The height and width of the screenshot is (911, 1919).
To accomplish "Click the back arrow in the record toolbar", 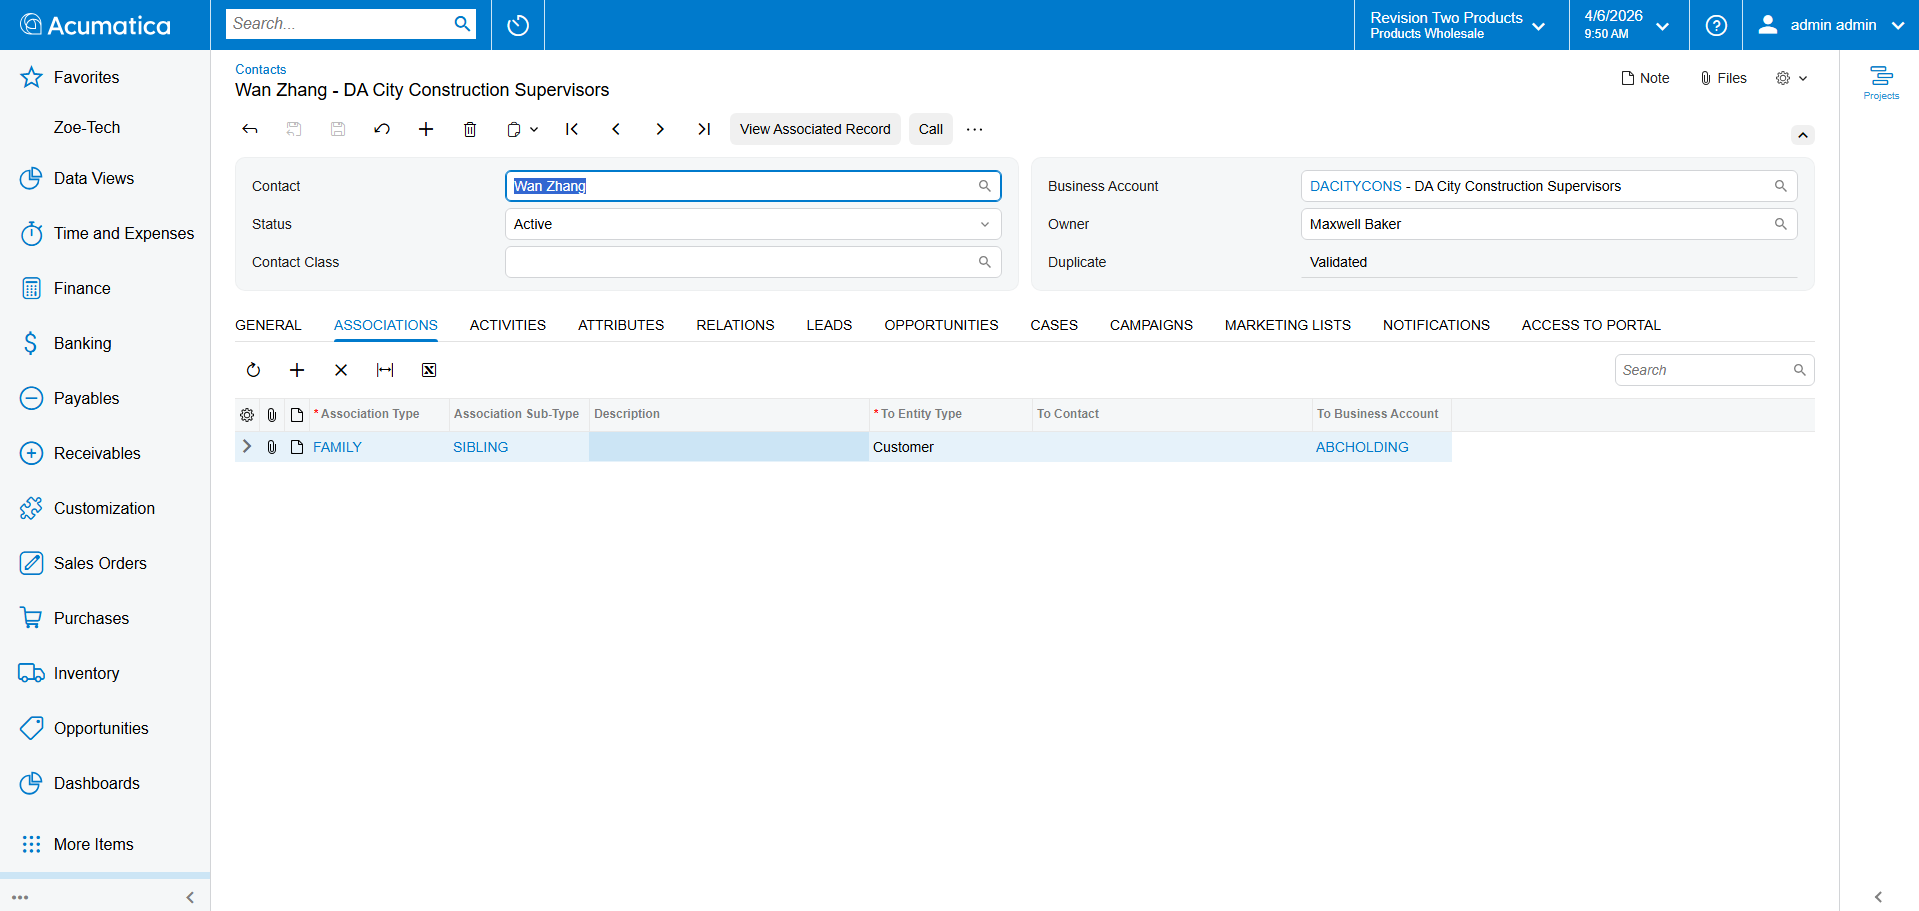I will [x=250, y=129].
